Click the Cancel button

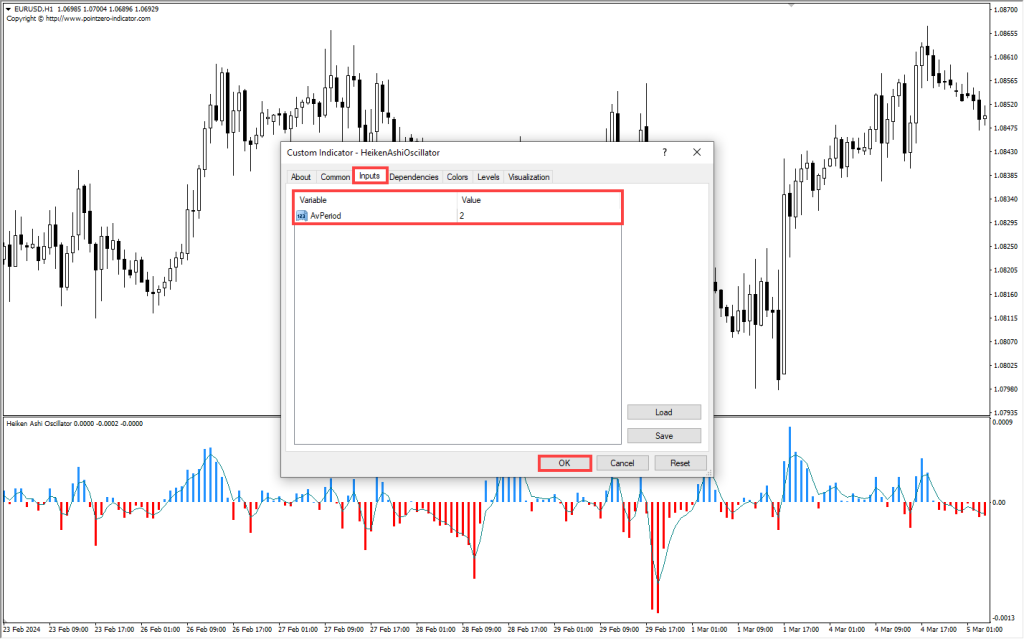(x=622, y=463)
